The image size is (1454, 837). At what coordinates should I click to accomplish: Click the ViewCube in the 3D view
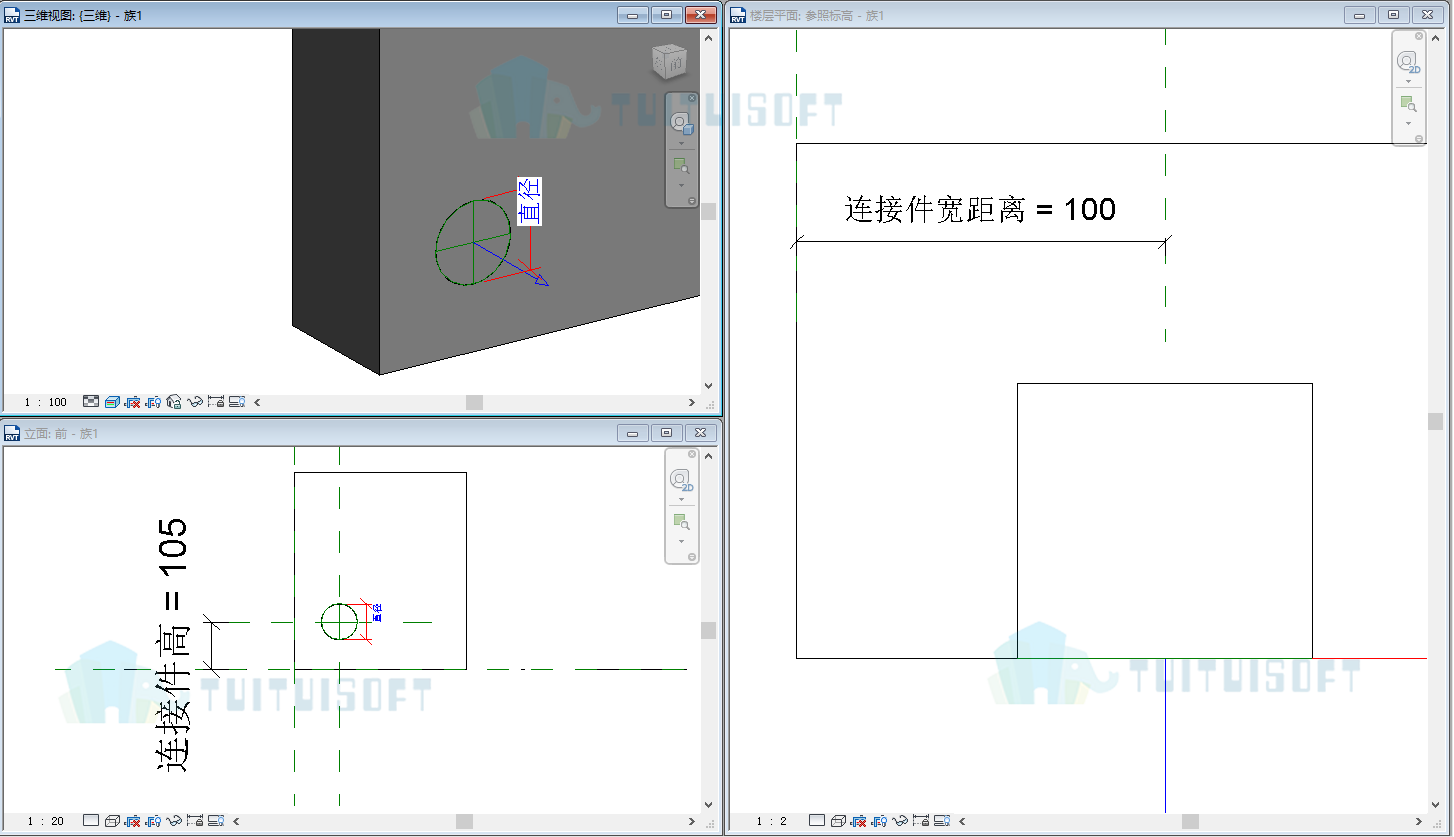(668, 62)
